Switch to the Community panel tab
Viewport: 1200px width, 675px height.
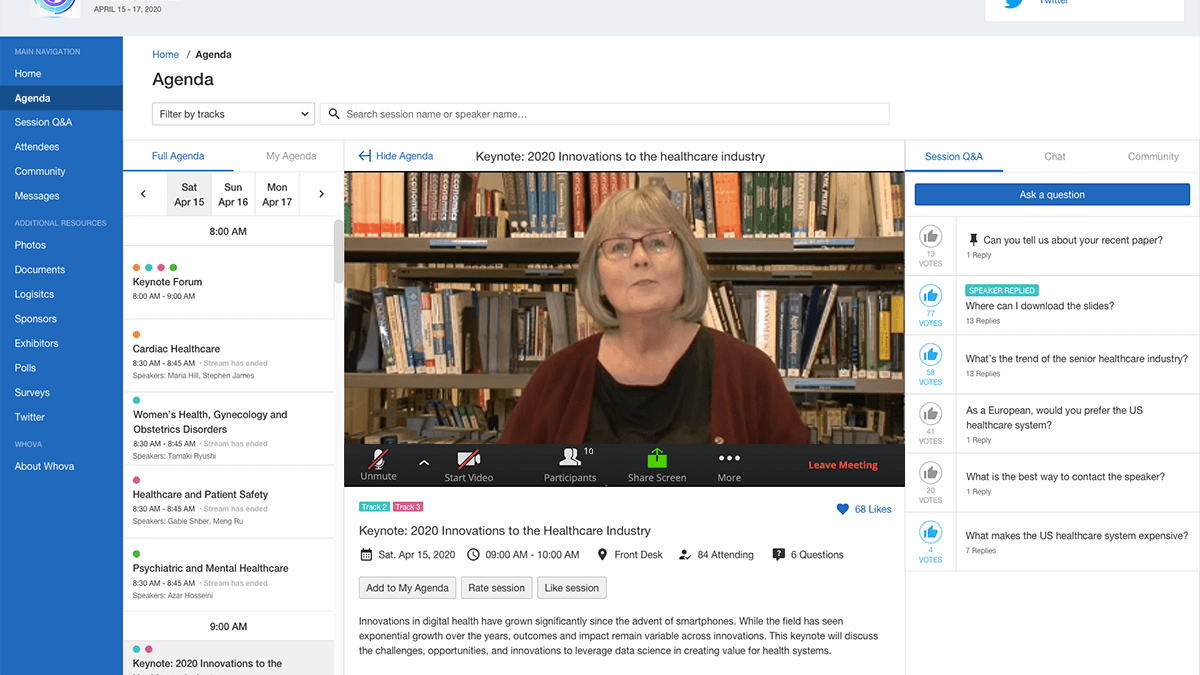tap(1153, 156)
